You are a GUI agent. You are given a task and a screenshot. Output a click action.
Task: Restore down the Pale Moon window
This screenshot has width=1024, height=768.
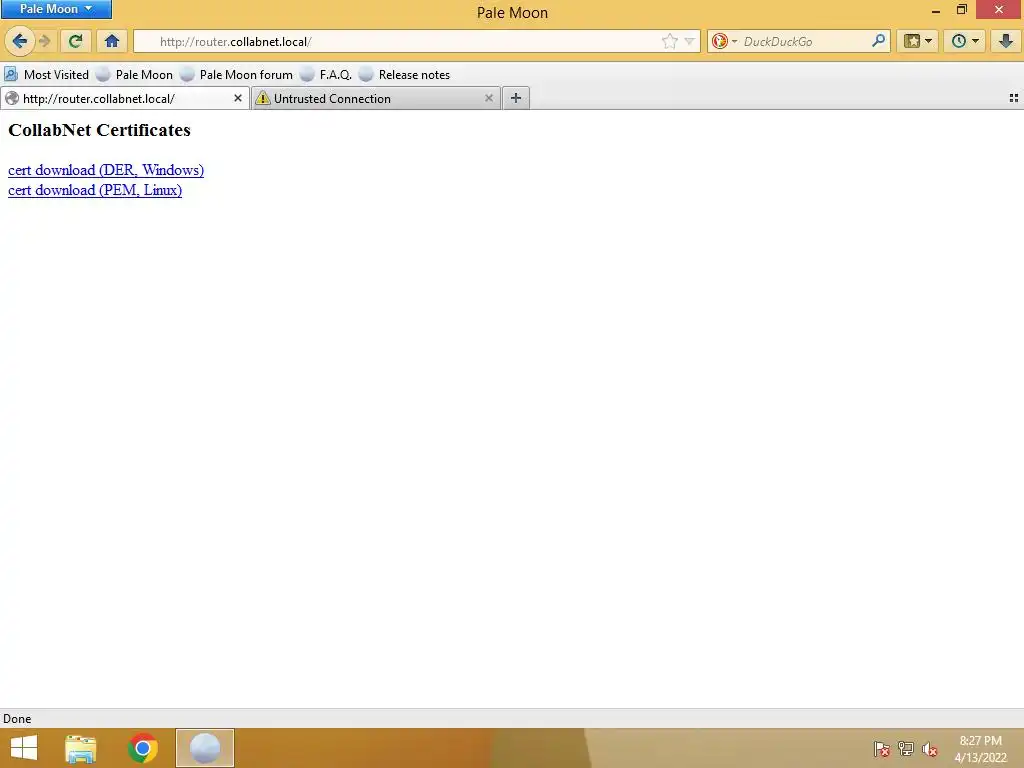point(961,10)
